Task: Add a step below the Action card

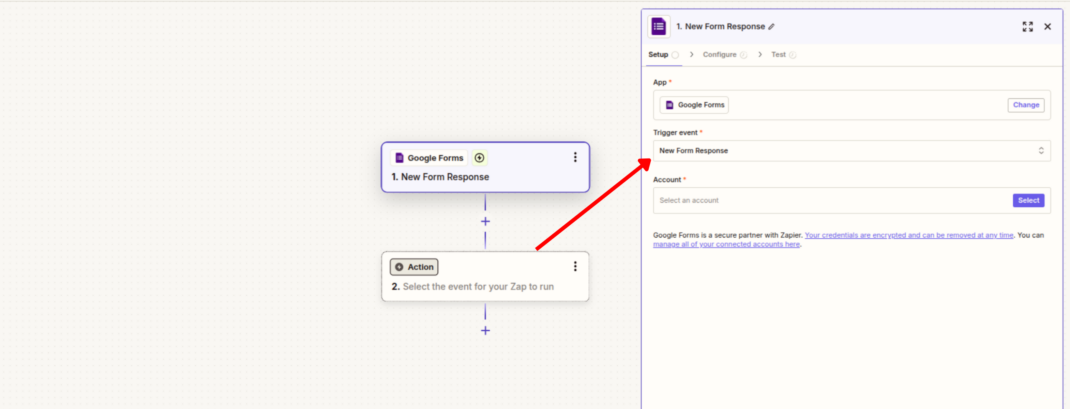Action: point(485,330)
